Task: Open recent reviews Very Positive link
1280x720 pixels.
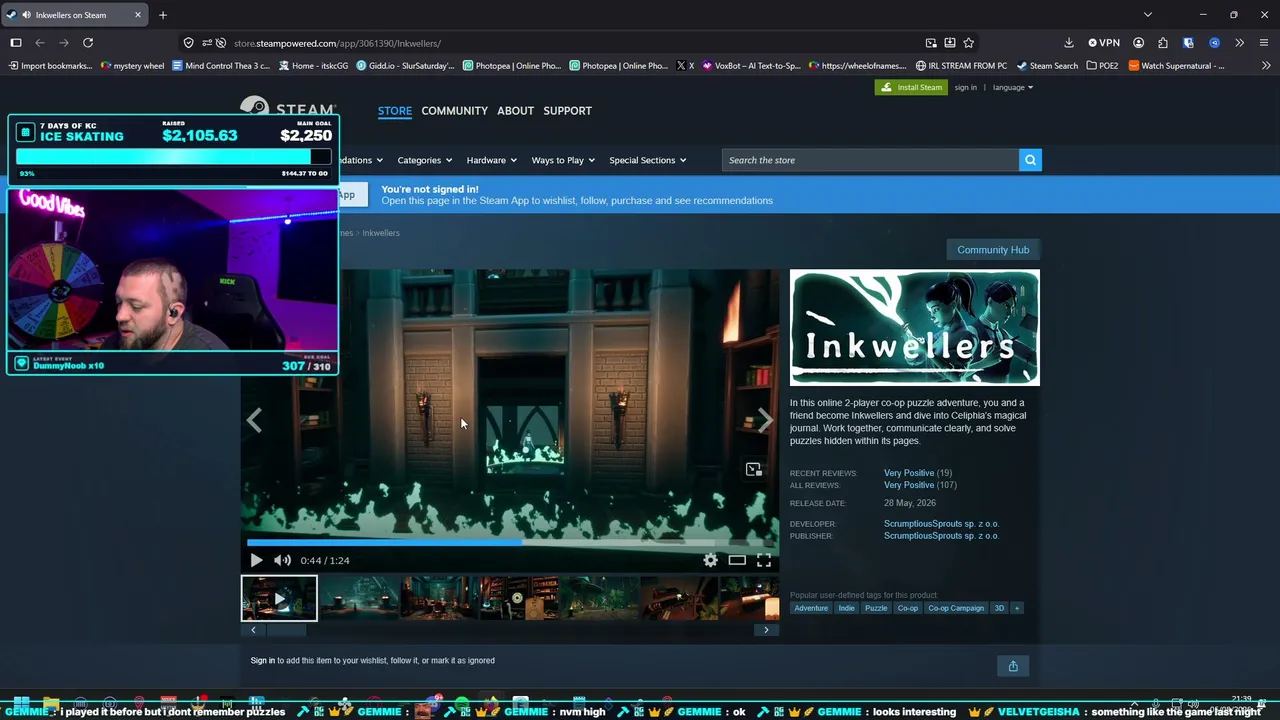Action: click(x=909, y=473)
